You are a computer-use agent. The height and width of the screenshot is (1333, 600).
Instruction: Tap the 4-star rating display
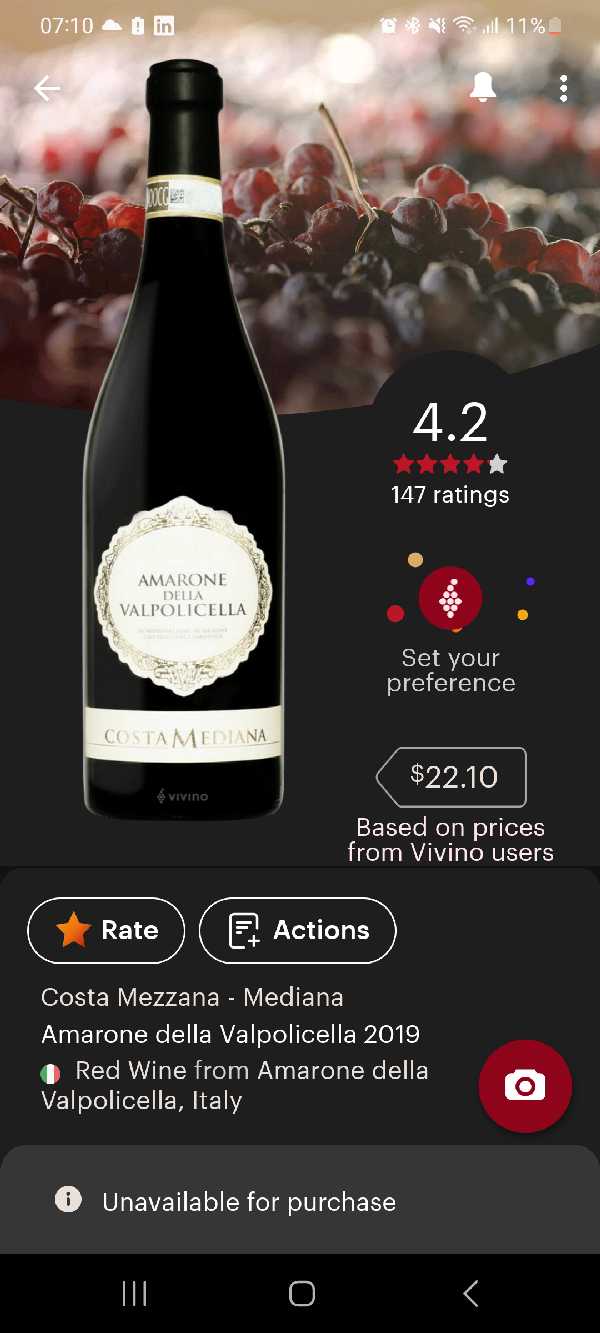(450, 463)
